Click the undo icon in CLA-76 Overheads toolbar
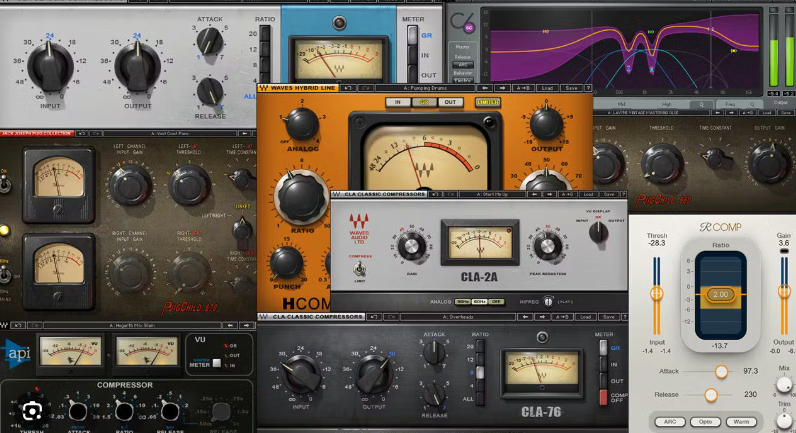Image resolution: width=796 pixels, height=433 pixels. (x=374, y=317)
